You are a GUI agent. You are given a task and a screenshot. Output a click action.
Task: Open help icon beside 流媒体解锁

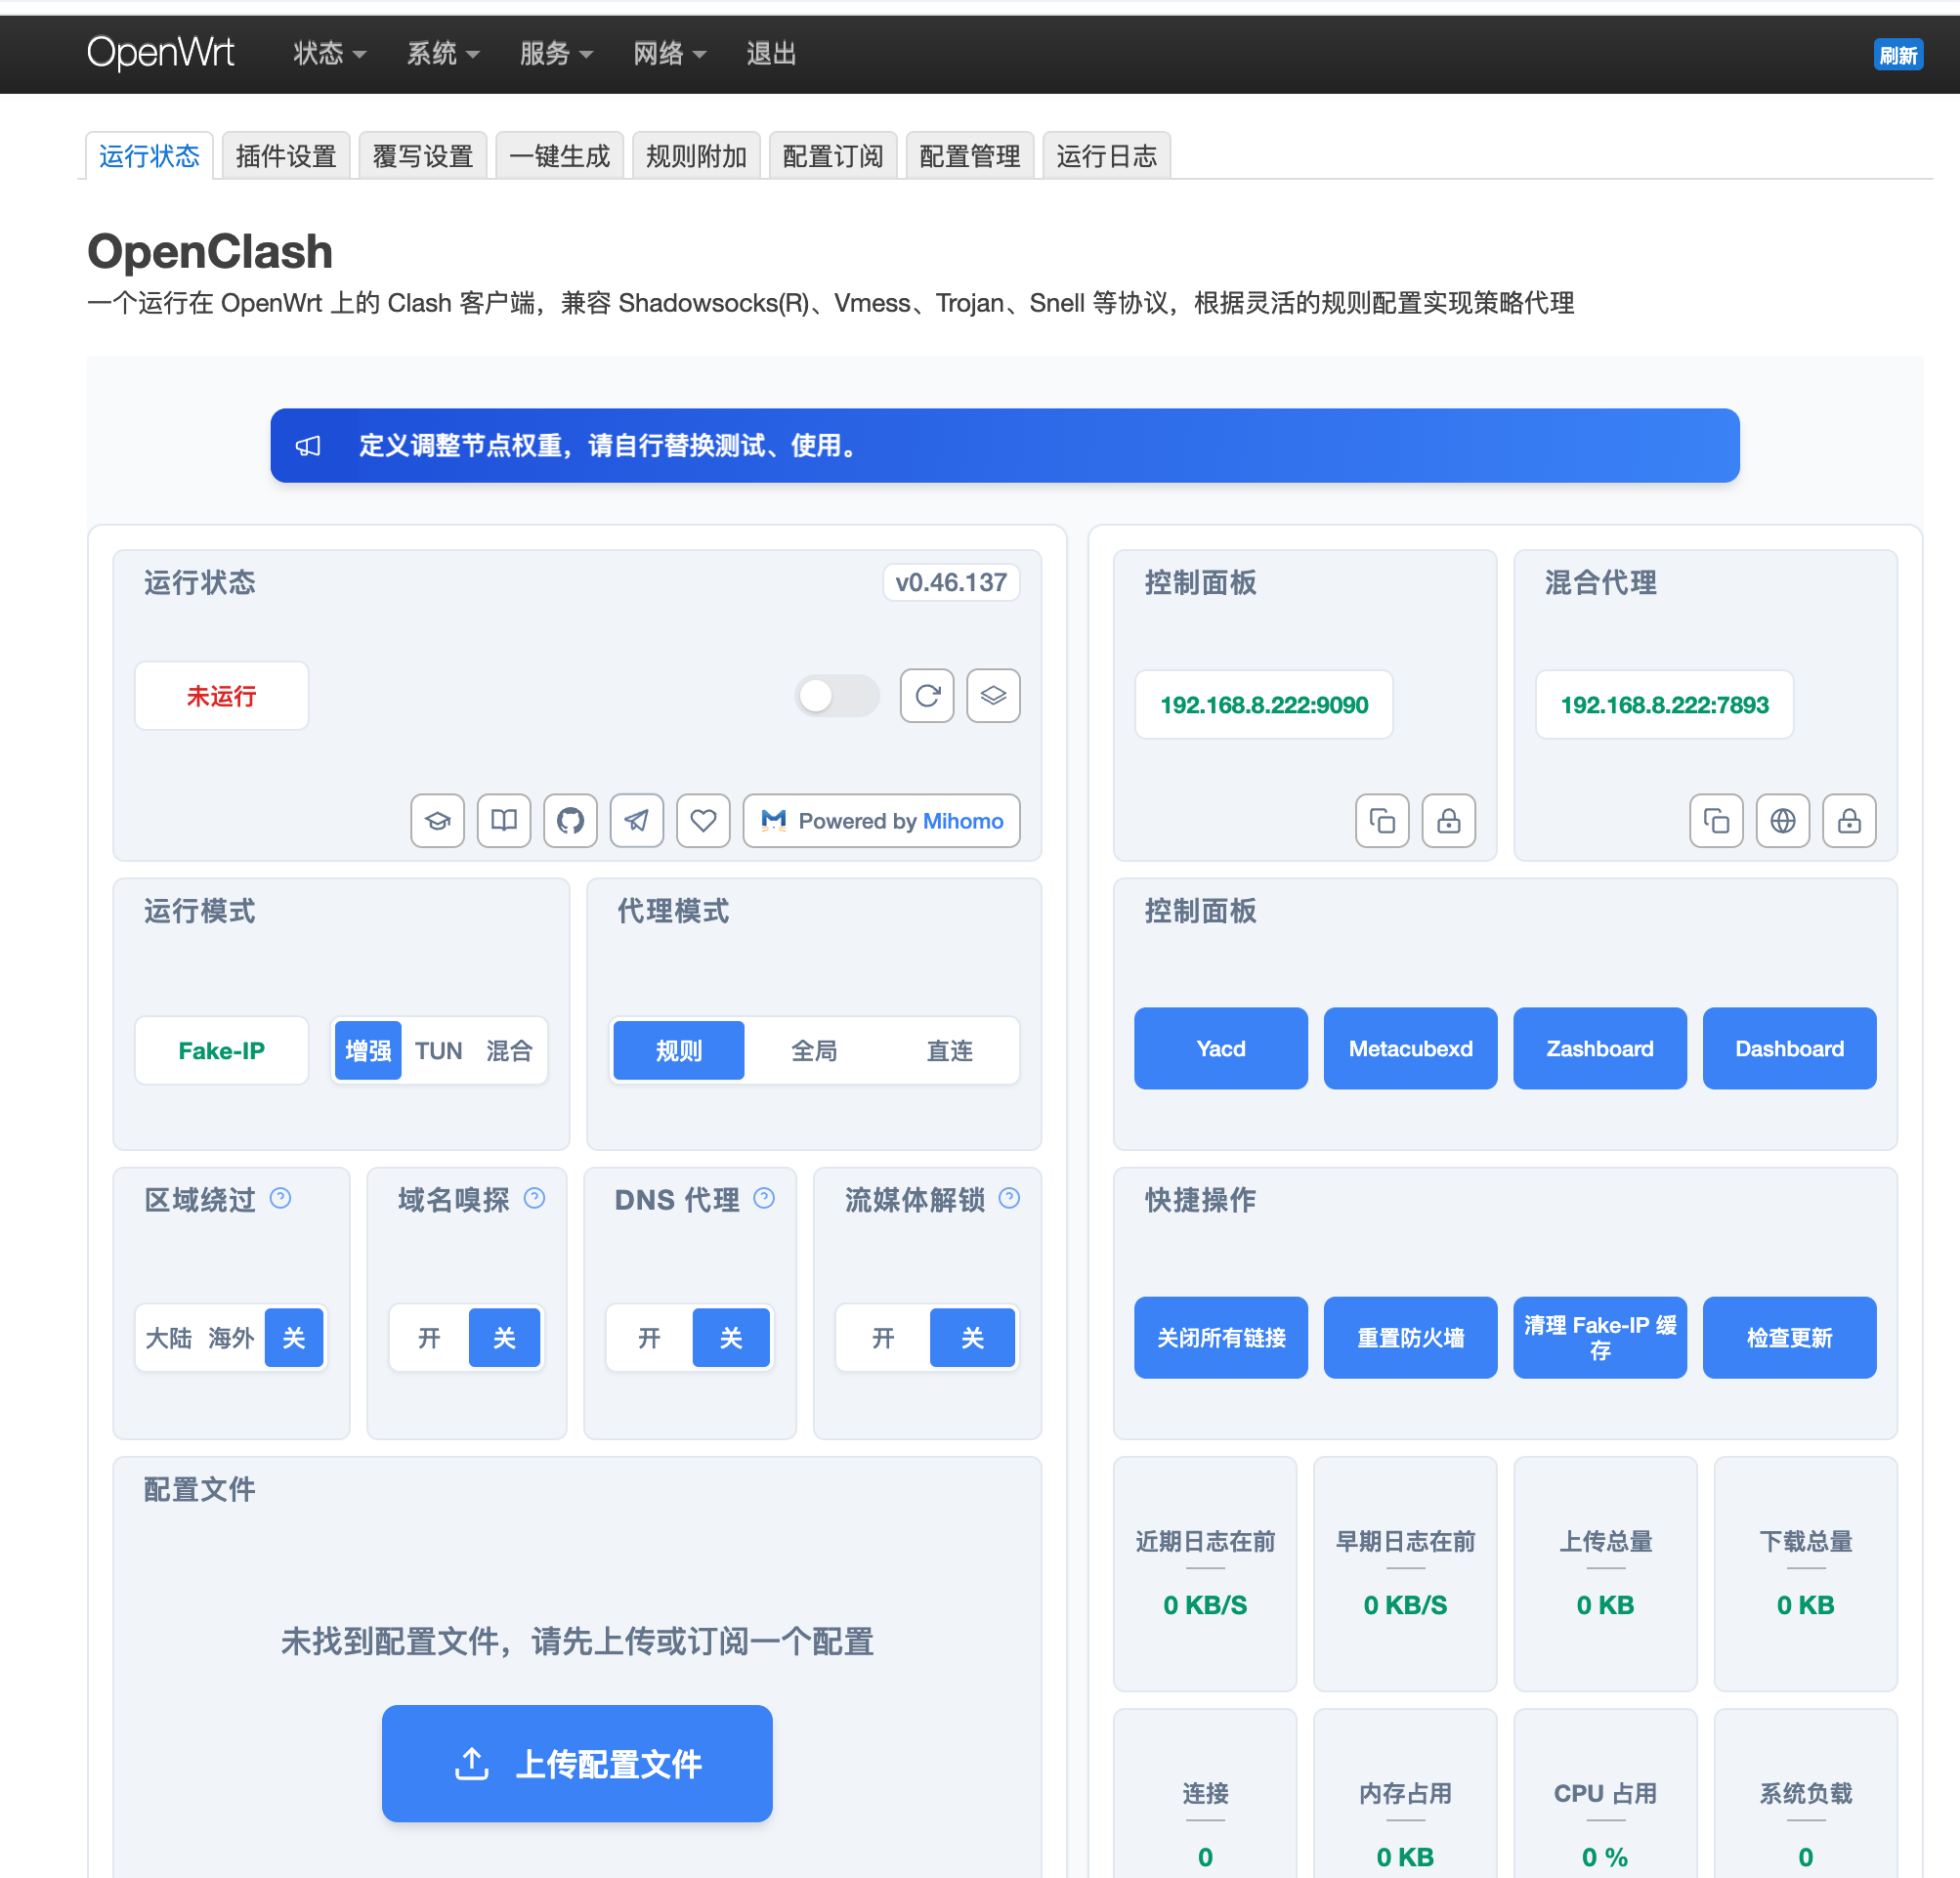click(1010, 1198)
